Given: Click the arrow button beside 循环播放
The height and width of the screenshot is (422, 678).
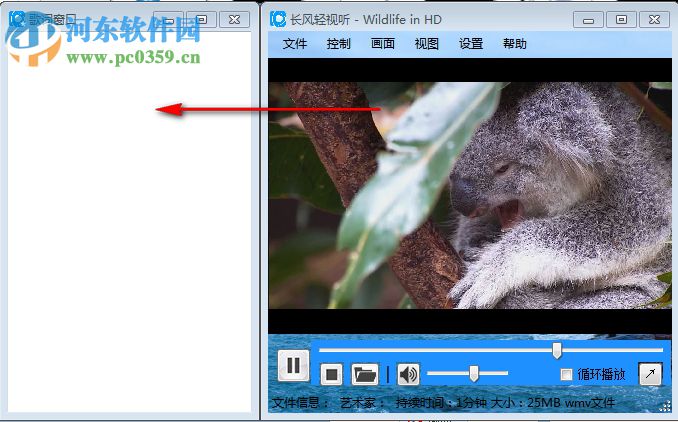Looking at the screenshot, I should pos(650,374).
